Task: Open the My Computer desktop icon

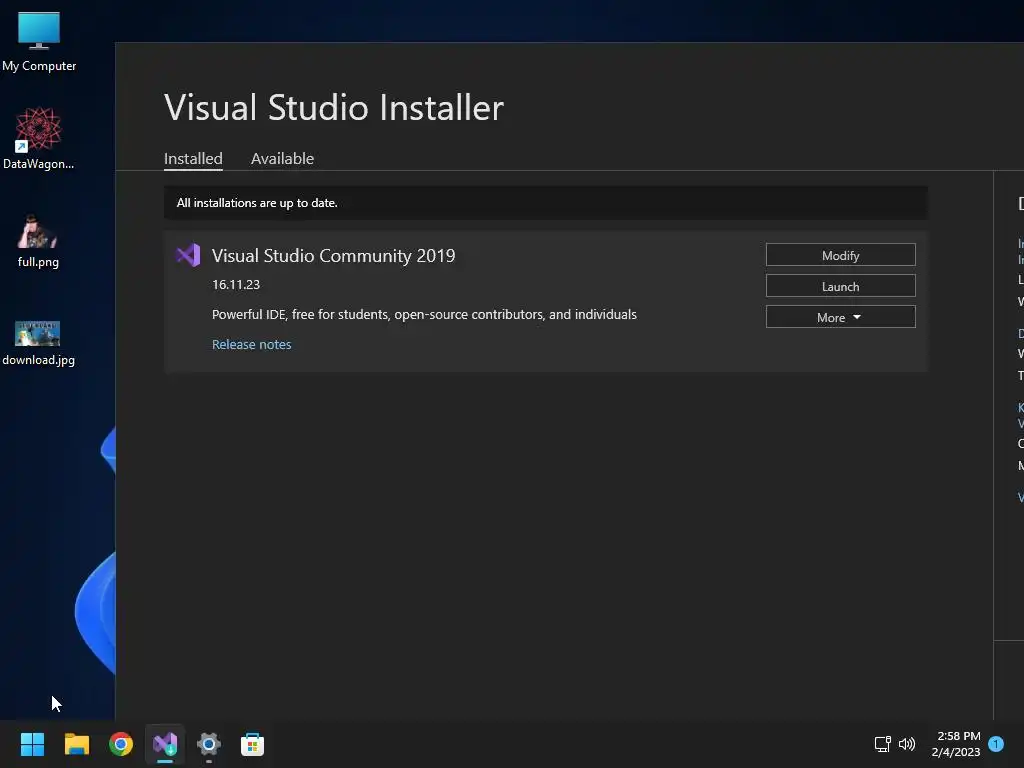Action: pos(39,42)
